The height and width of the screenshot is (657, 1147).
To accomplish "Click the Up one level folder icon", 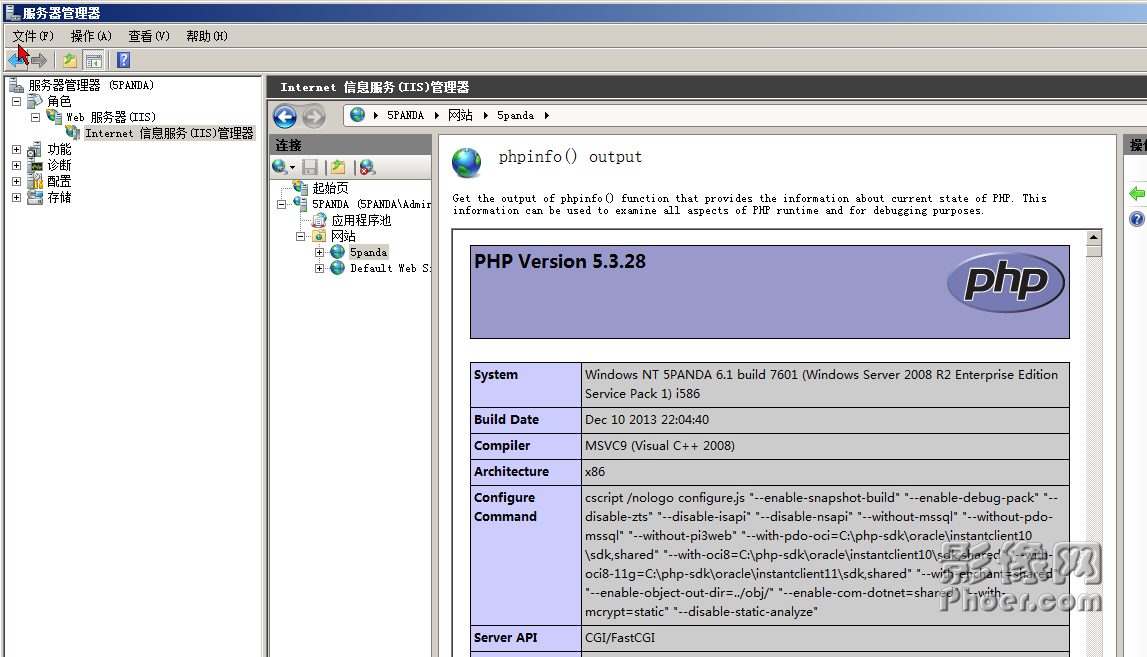I will (69, 60).
